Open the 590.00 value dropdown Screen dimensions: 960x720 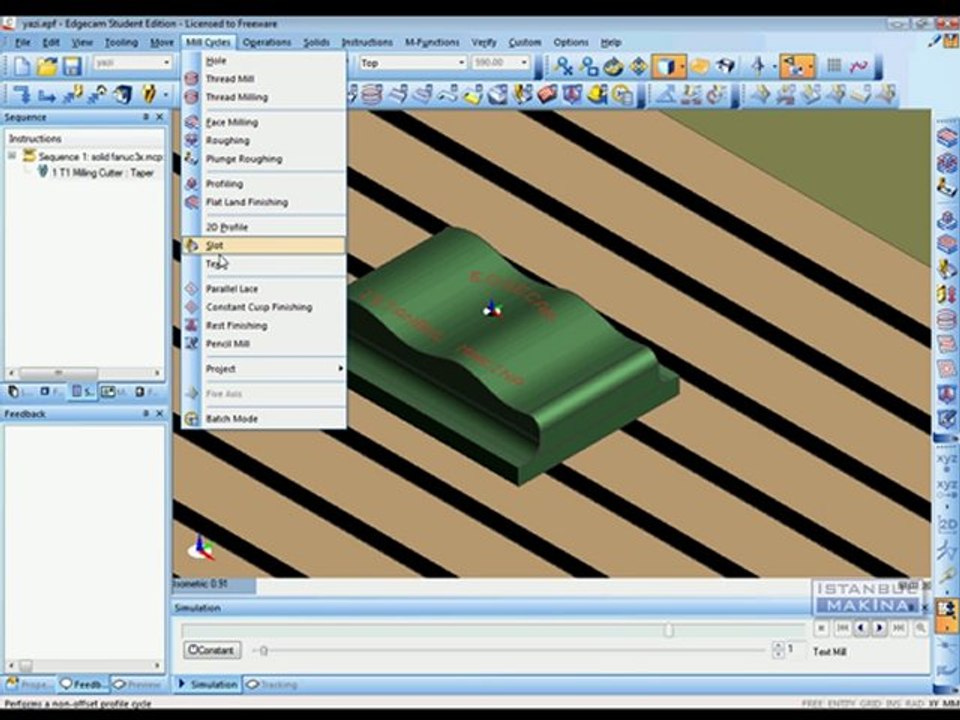pos(500,63)
